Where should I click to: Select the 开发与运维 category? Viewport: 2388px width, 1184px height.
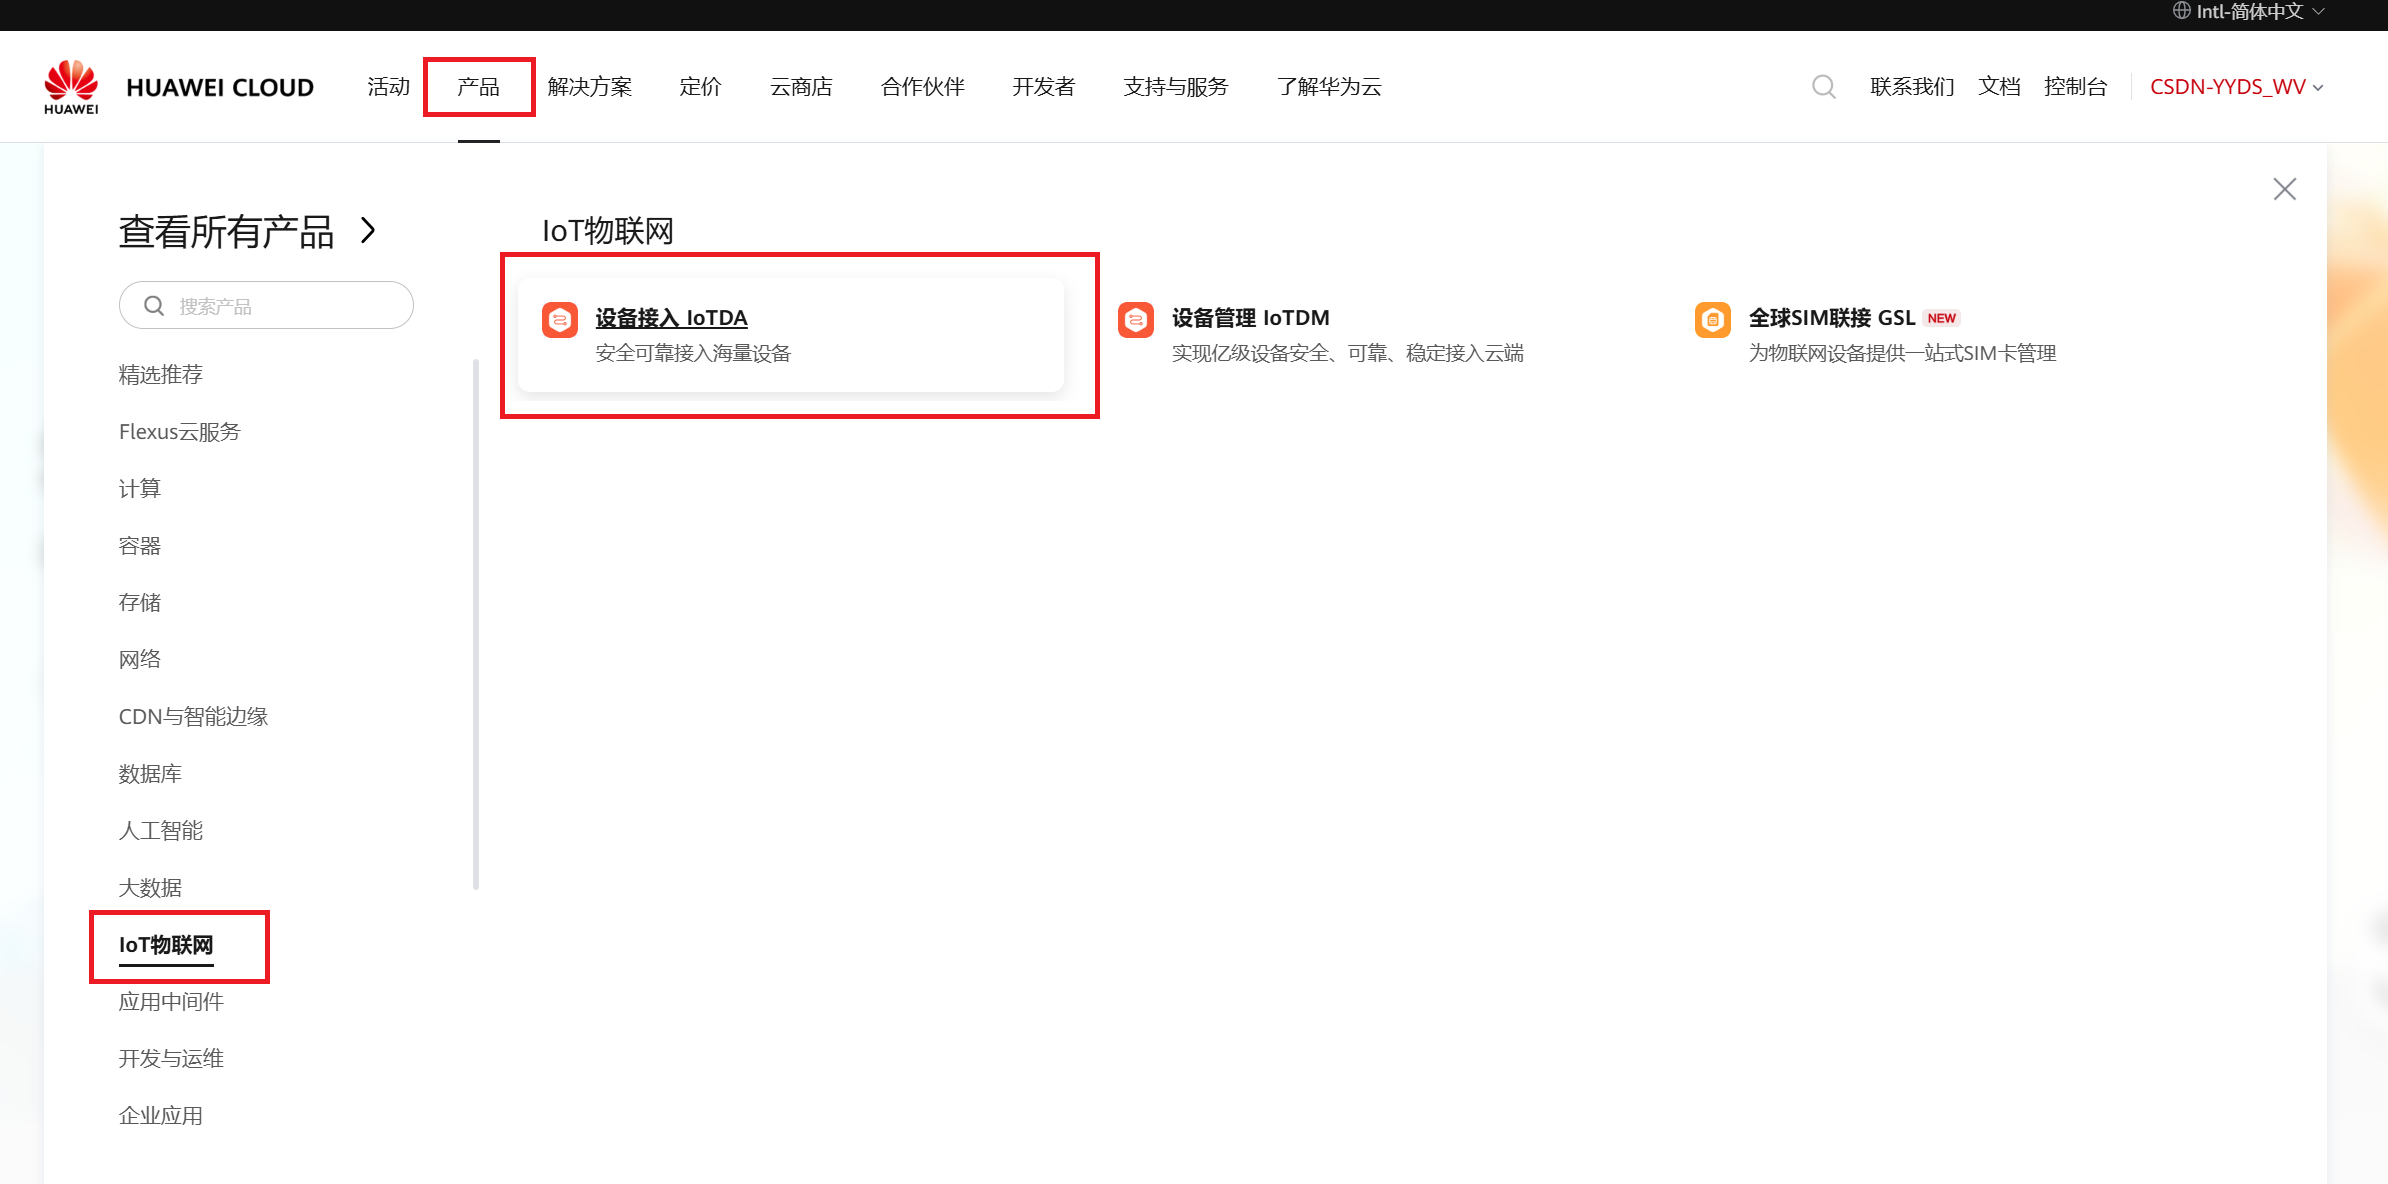(171, 1059)
